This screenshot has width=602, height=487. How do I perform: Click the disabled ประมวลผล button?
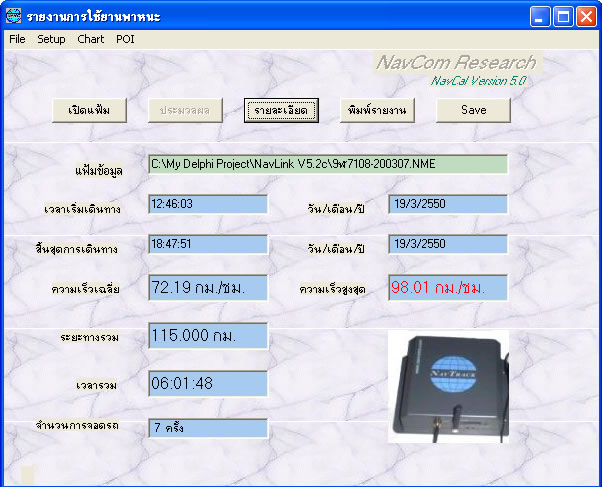click(x=185, y=111)
